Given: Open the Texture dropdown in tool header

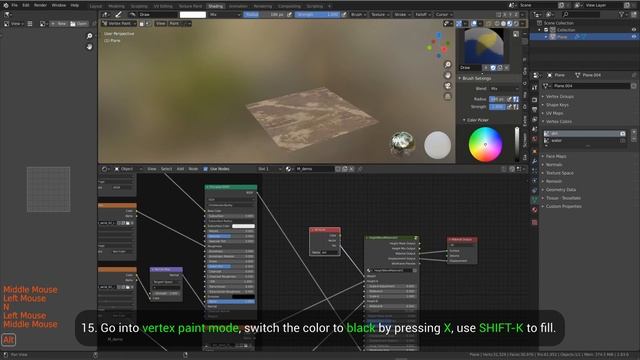Looking at the screenshot, I should click(380, 15).
